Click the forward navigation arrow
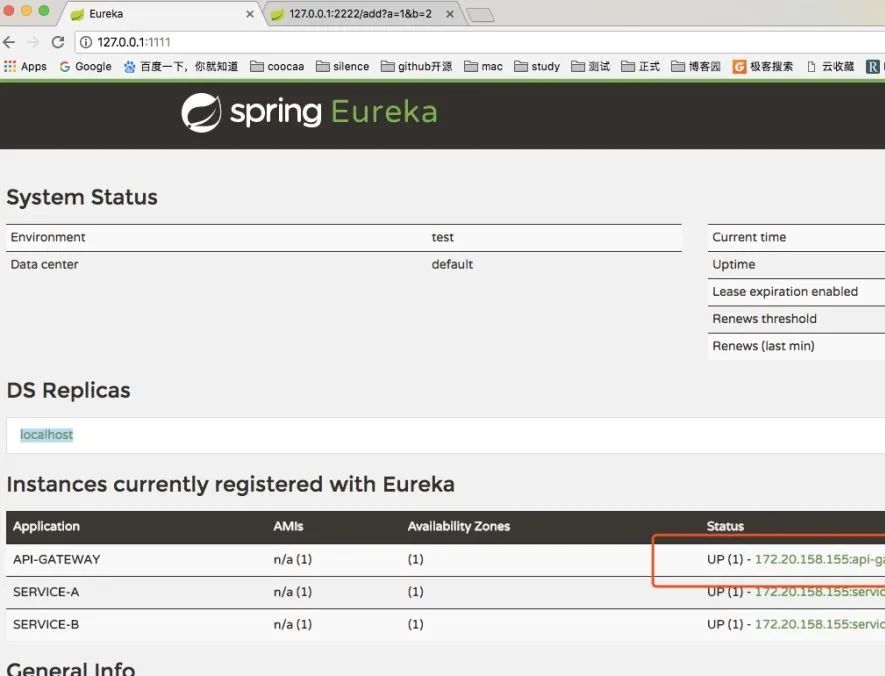Screen dimensions: 885x676 (x=33, y=42)
